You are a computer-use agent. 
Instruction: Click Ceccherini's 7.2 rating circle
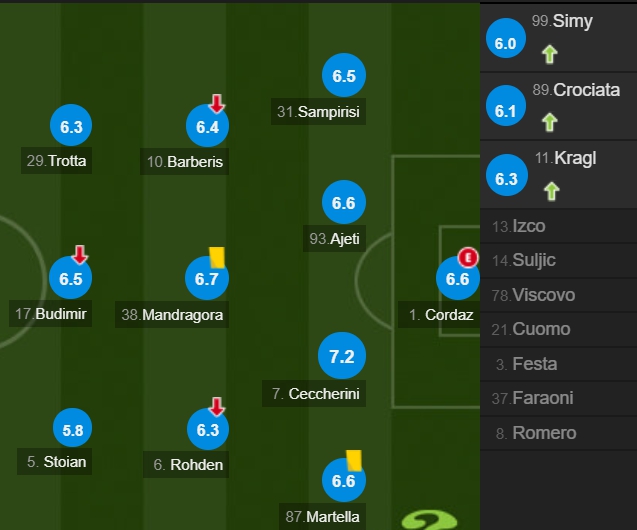342,355
